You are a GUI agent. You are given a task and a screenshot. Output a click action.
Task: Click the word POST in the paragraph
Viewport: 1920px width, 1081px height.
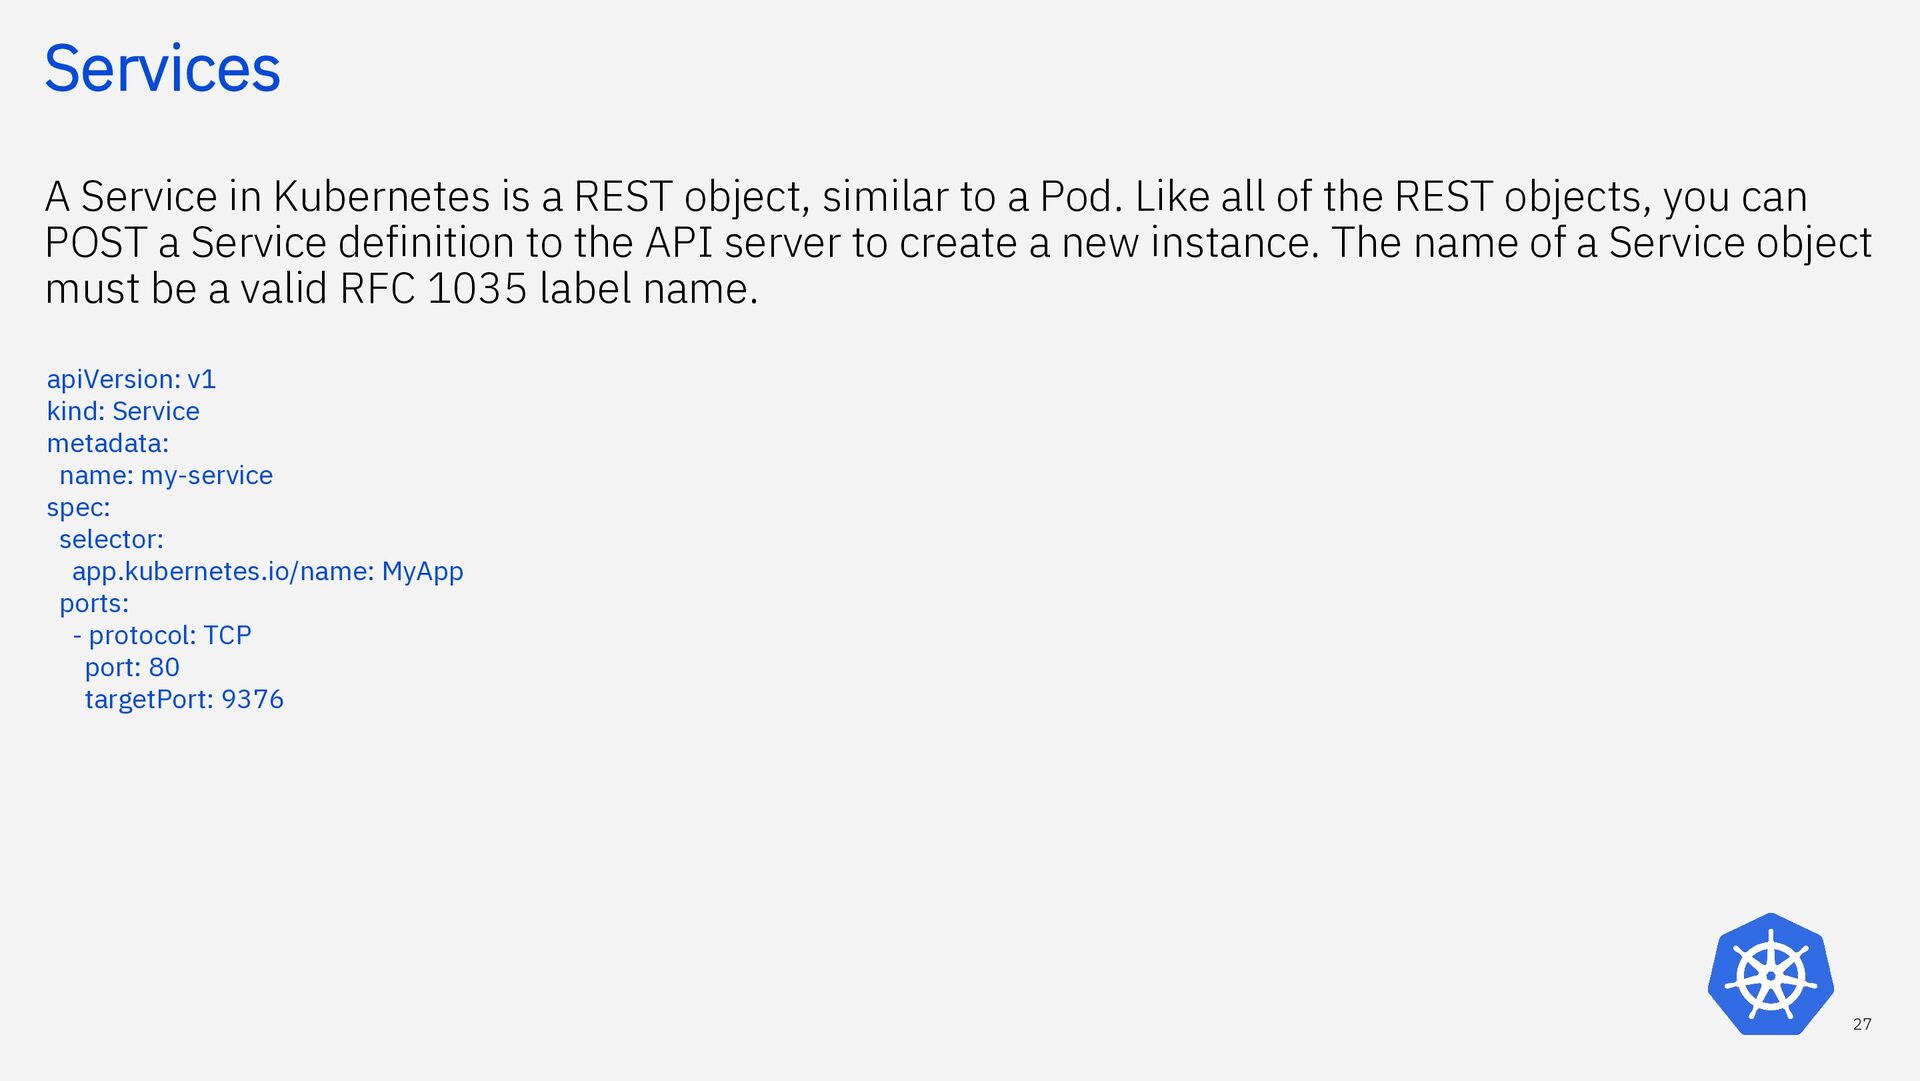click(96, 242)
